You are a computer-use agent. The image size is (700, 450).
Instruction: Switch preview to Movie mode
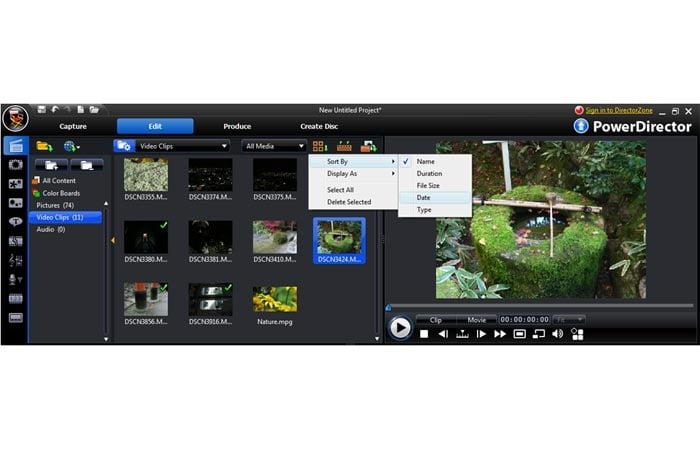pos(476,320)
